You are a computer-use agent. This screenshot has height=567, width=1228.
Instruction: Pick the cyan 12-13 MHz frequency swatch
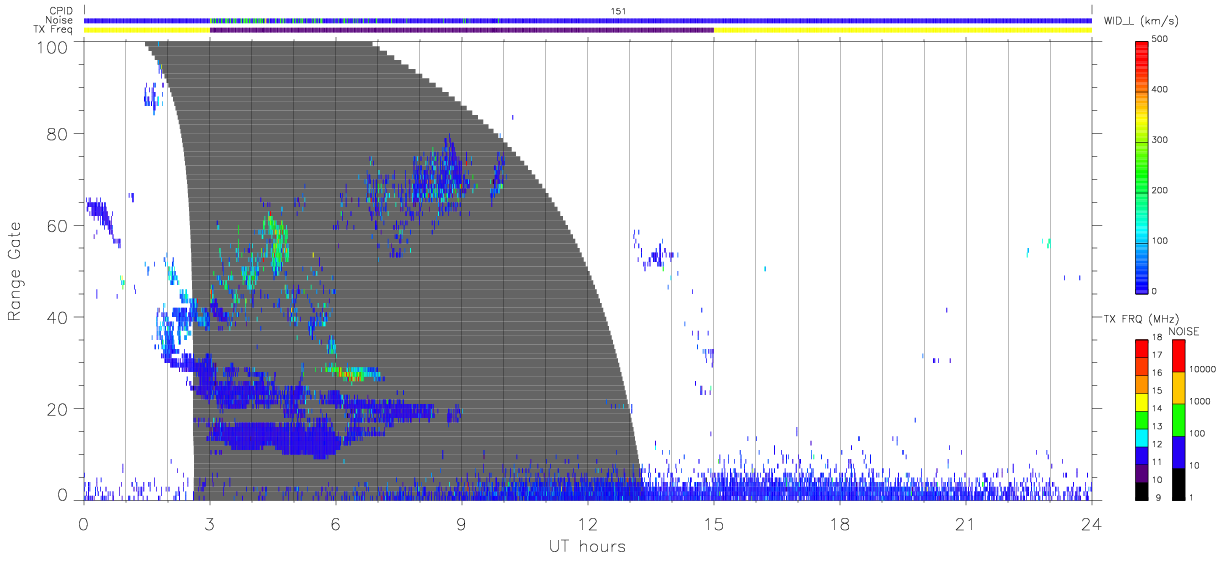click(1142, 437)
